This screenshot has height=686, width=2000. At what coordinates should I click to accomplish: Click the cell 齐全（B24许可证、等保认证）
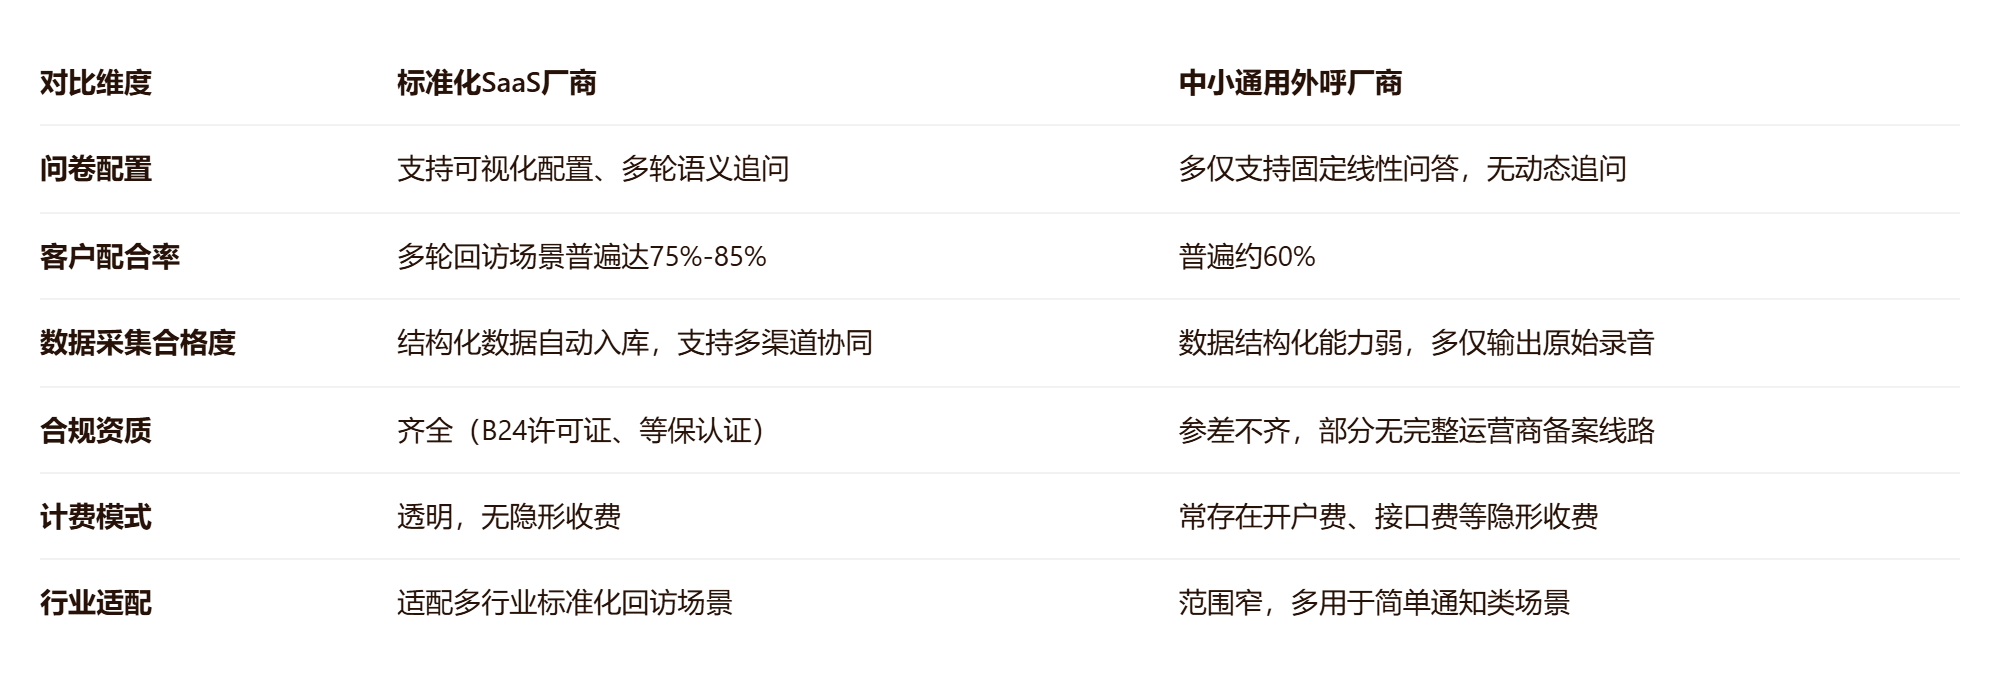pos(584,431)
